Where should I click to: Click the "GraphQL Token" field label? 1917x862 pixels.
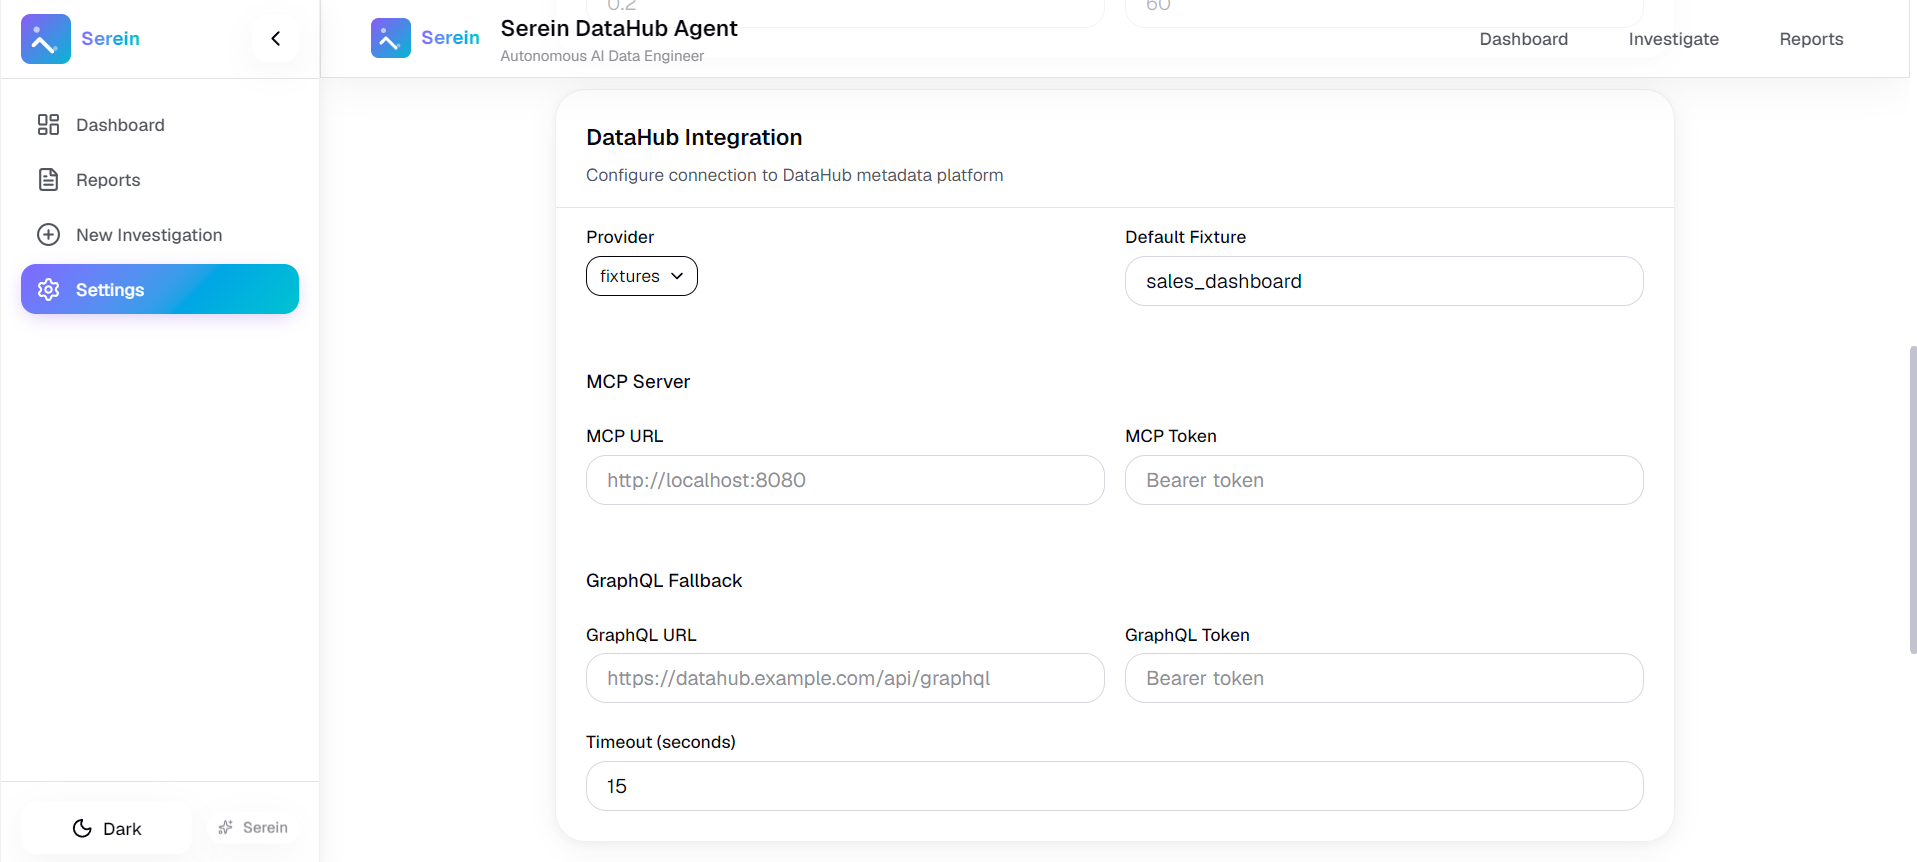point(1187,635)
